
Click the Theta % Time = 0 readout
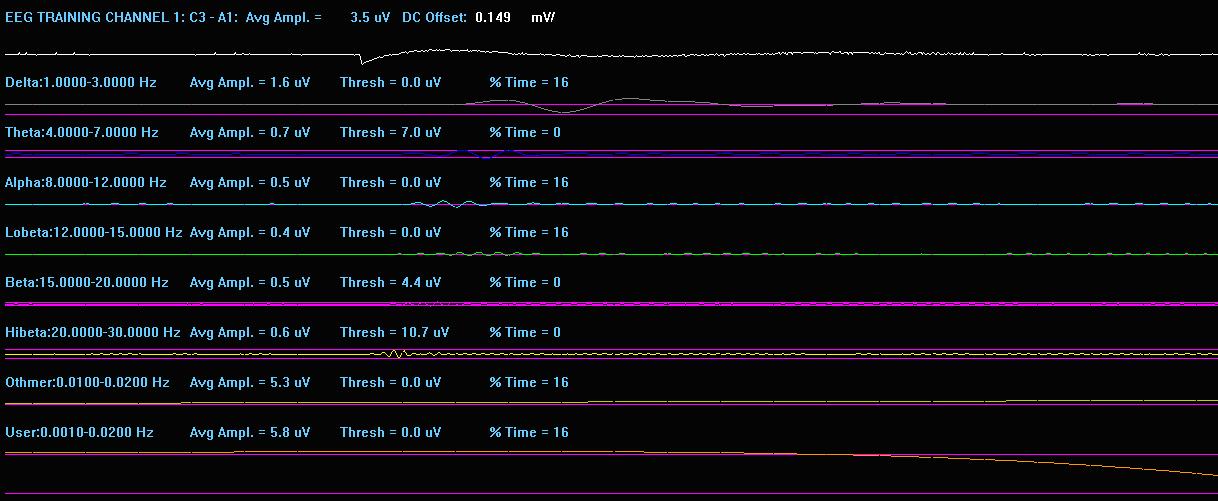click(x=525, y=133)
